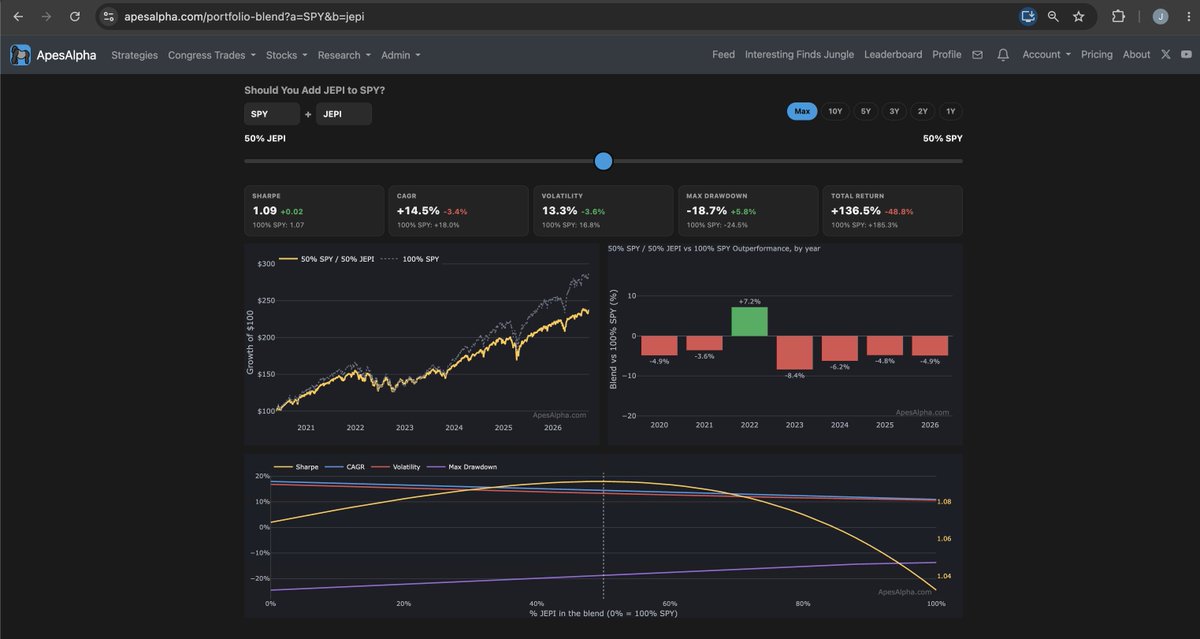Click the Max Drawdown stat card
Image resolution: width=1200 pixels, height=639 pixels.
(x=747, y=211)
